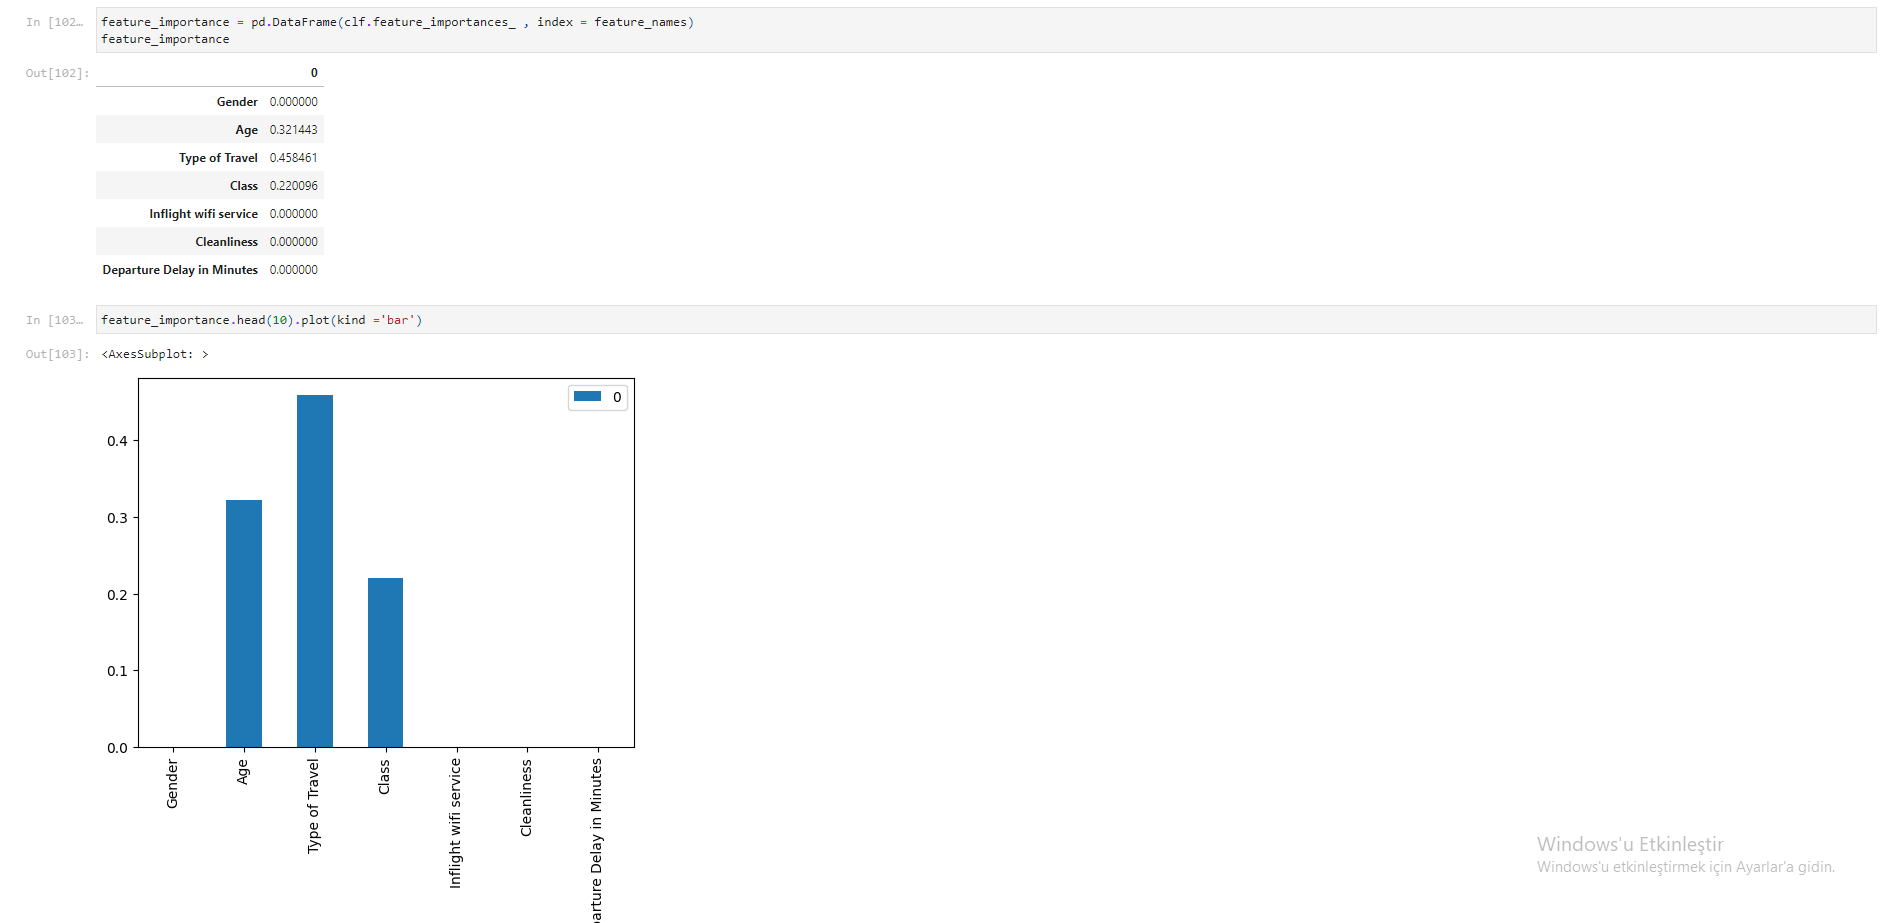Screen dimensions: 1897x923
Task: Click the Inflight wifi service row label
Action: click(x=204, y=213)
